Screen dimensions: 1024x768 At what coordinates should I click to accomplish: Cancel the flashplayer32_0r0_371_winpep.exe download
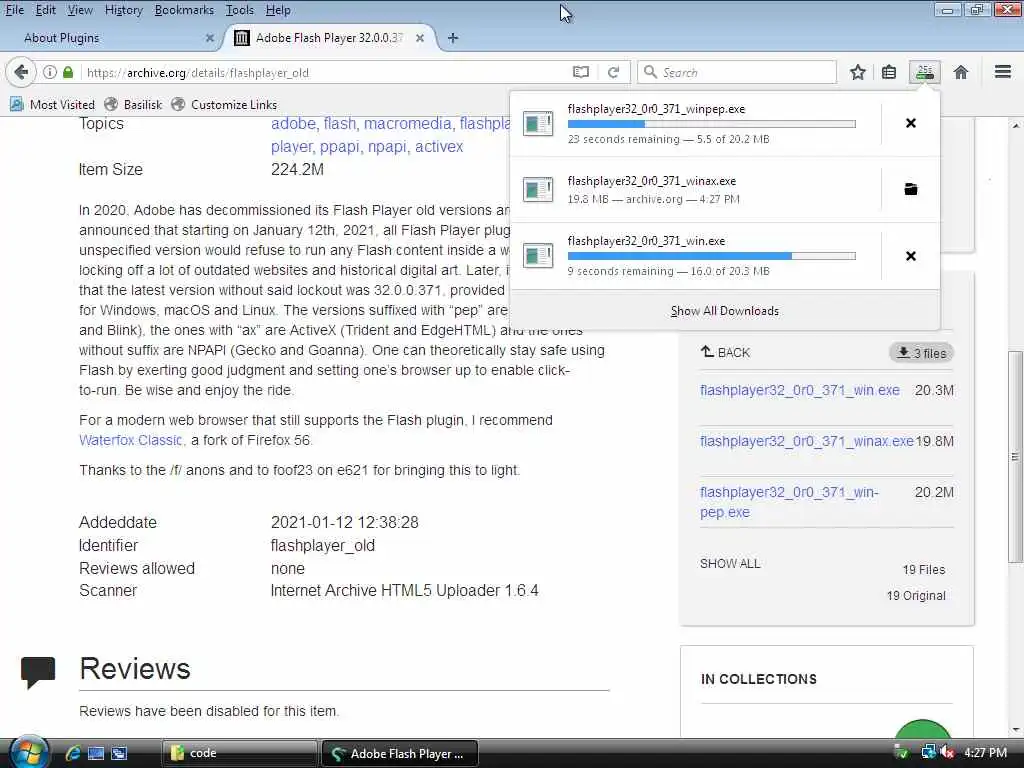coord(911,123)
